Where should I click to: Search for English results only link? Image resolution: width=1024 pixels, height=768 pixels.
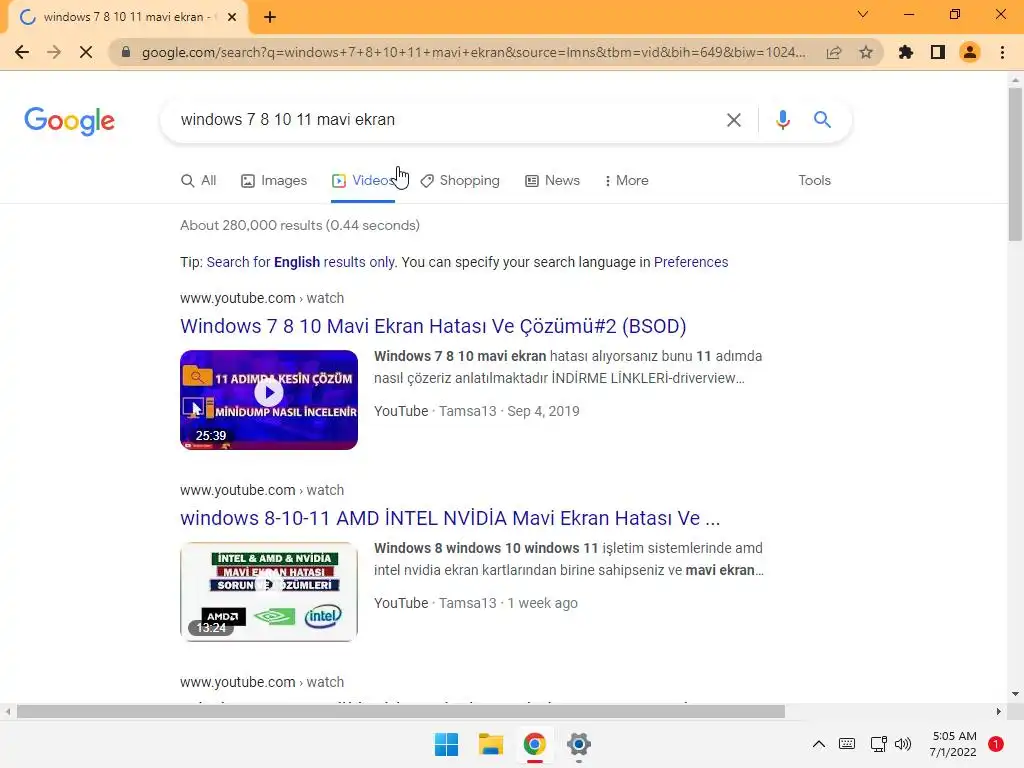point(300,262)
